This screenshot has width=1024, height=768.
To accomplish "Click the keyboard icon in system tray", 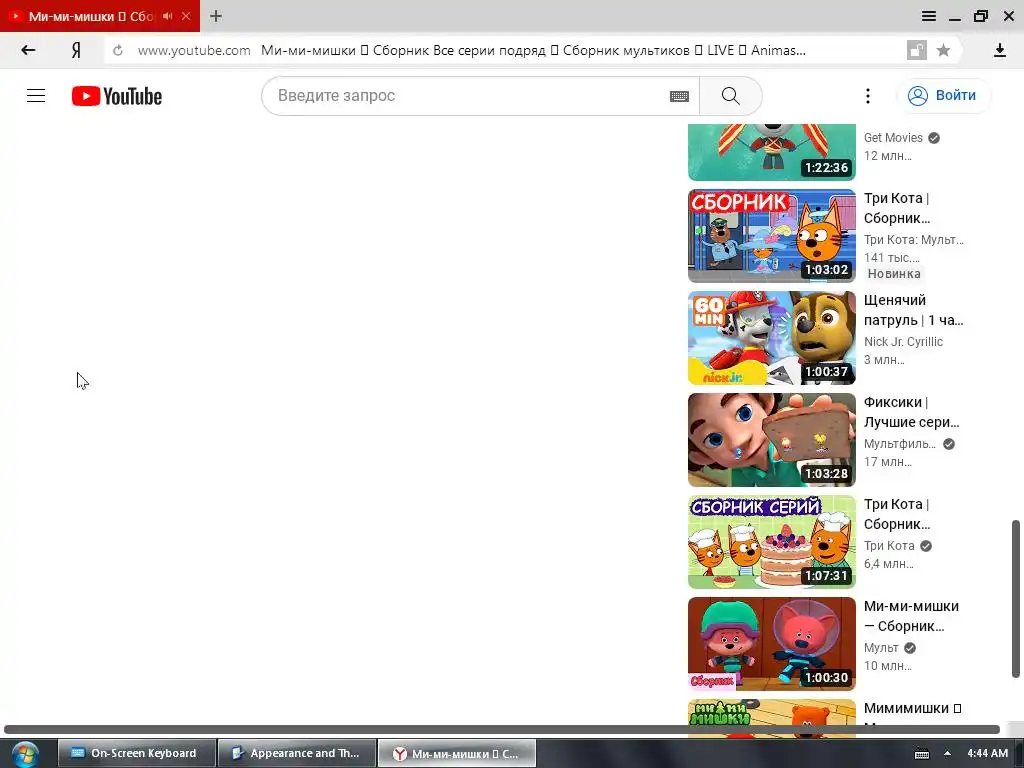I will [x=922, y=754].
